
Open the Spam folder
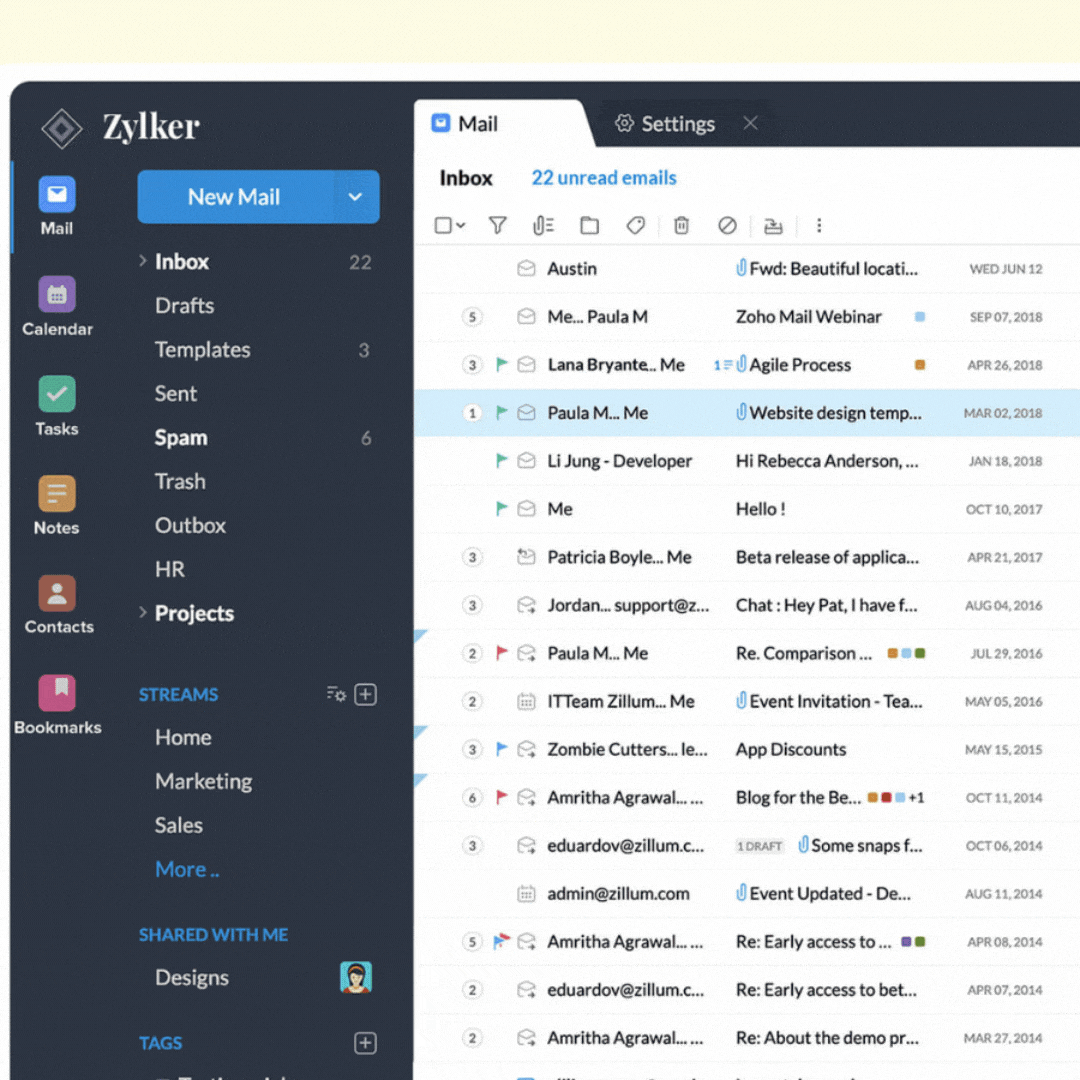[181, 438]
